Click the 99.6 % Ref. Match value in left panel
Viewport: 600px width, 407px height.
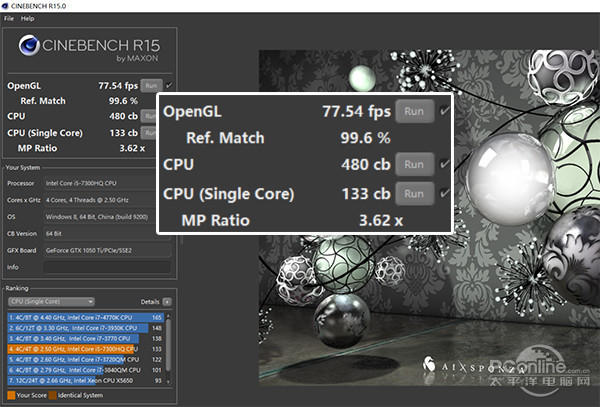click(x=123, y=101)
